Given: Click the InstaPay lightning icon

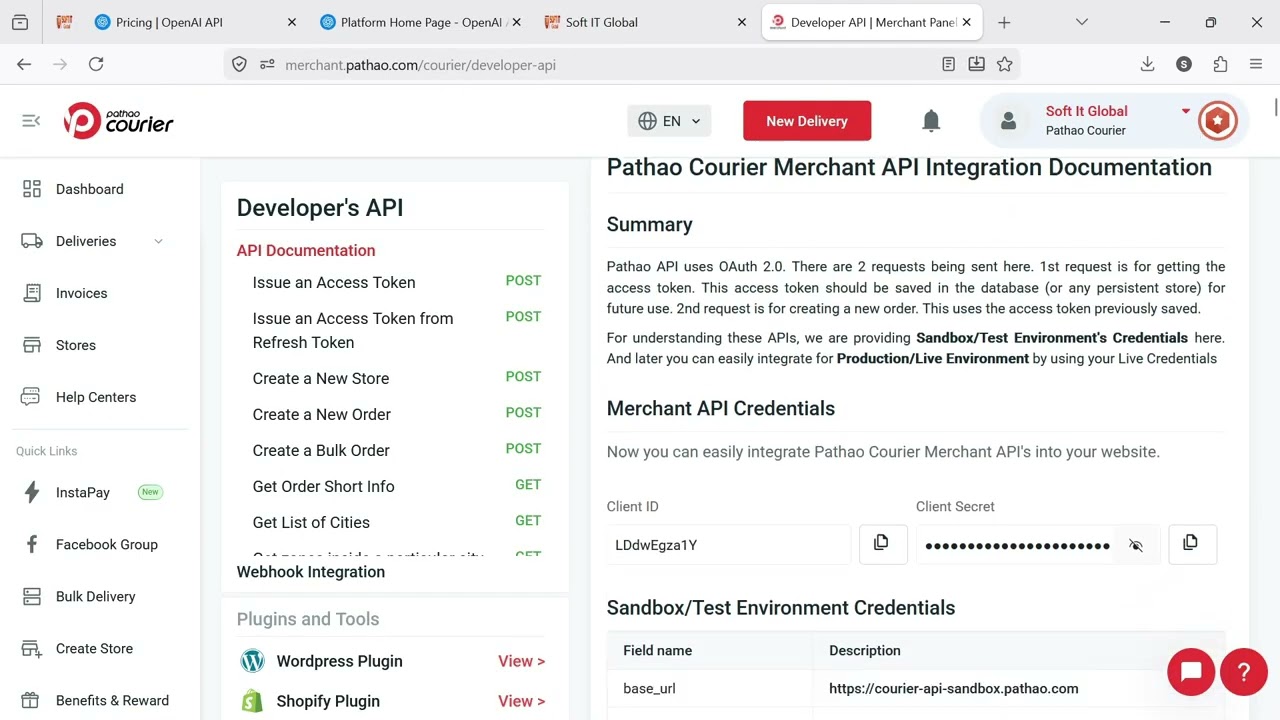Looking at the screenshot, I should (x=32, y=492).
